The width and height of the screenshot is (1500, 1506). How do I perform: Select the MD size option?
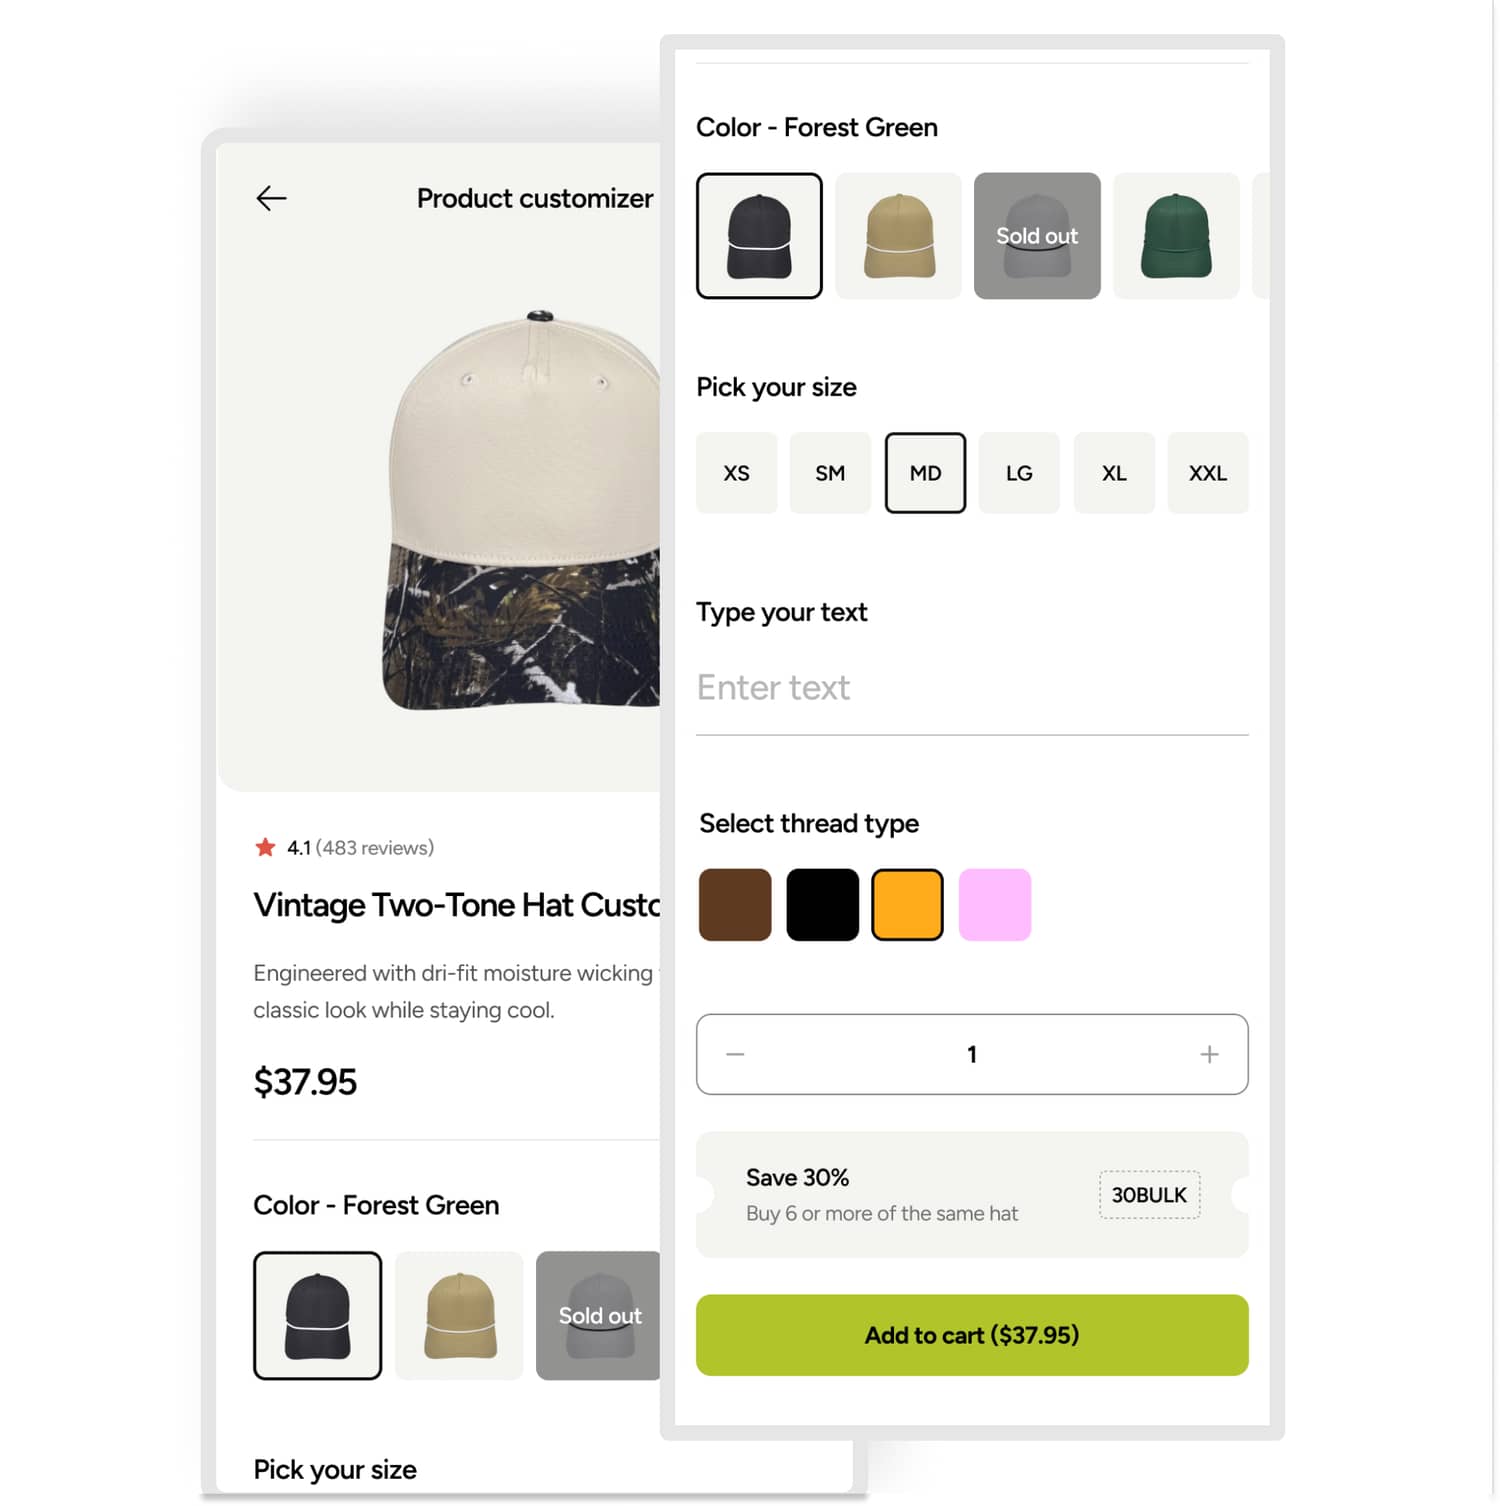pyautogui.click(x=925, y=473)
